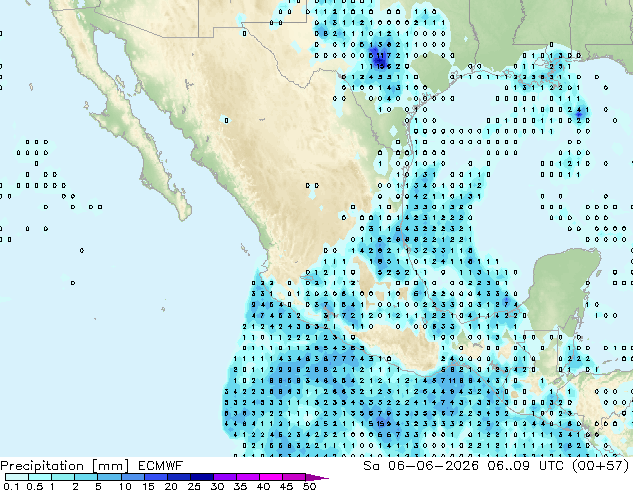Click the 20–25 mm dark blue legend box
Image resolution: width=634 pixels, height=490 pixels.
179,477
